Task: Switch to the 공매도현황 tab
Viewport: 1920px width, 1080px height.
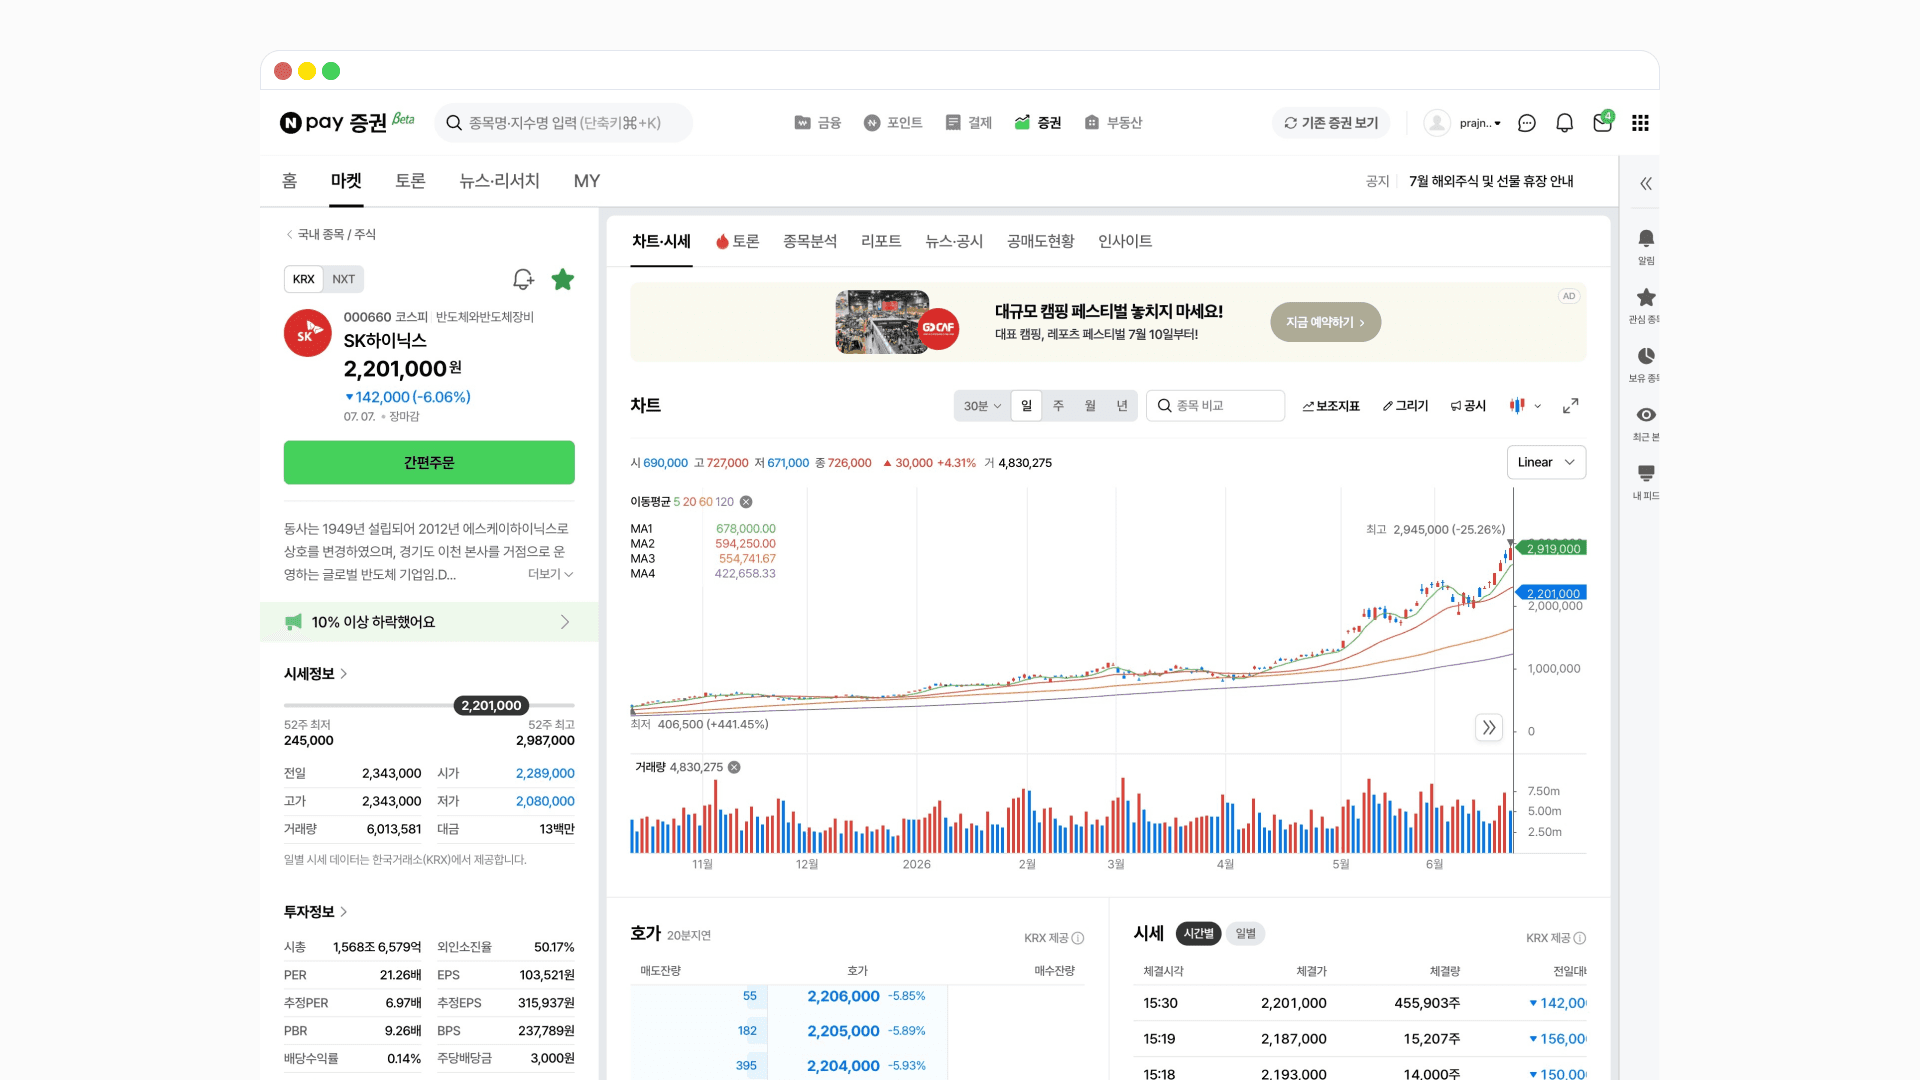Action: [x=1041, y=241]
